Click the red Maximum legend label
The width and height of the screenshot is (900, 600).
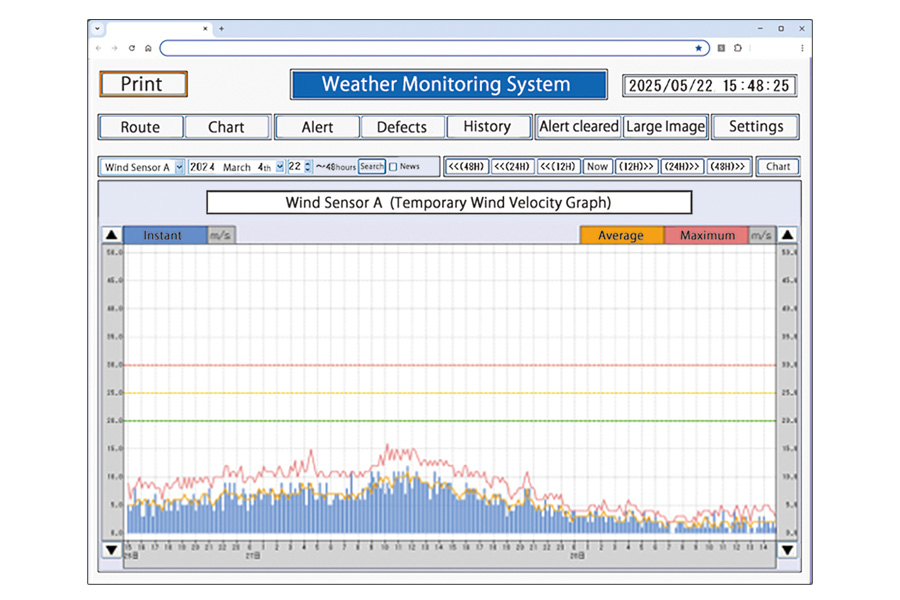707,235
